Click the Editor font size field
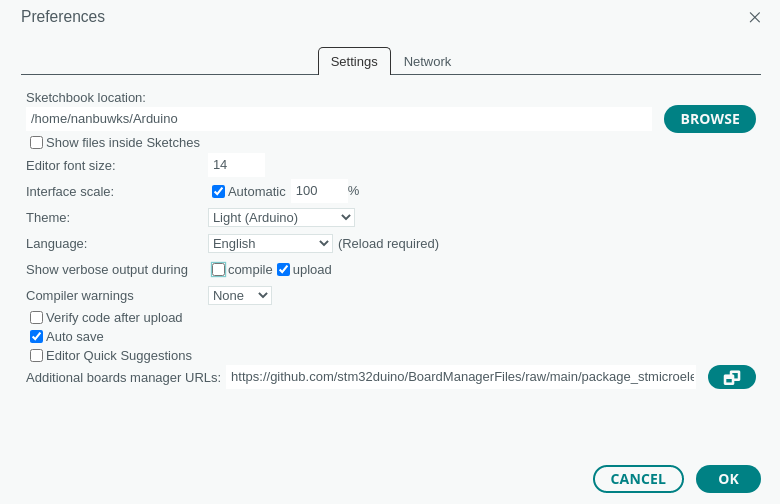 point(236,165)
